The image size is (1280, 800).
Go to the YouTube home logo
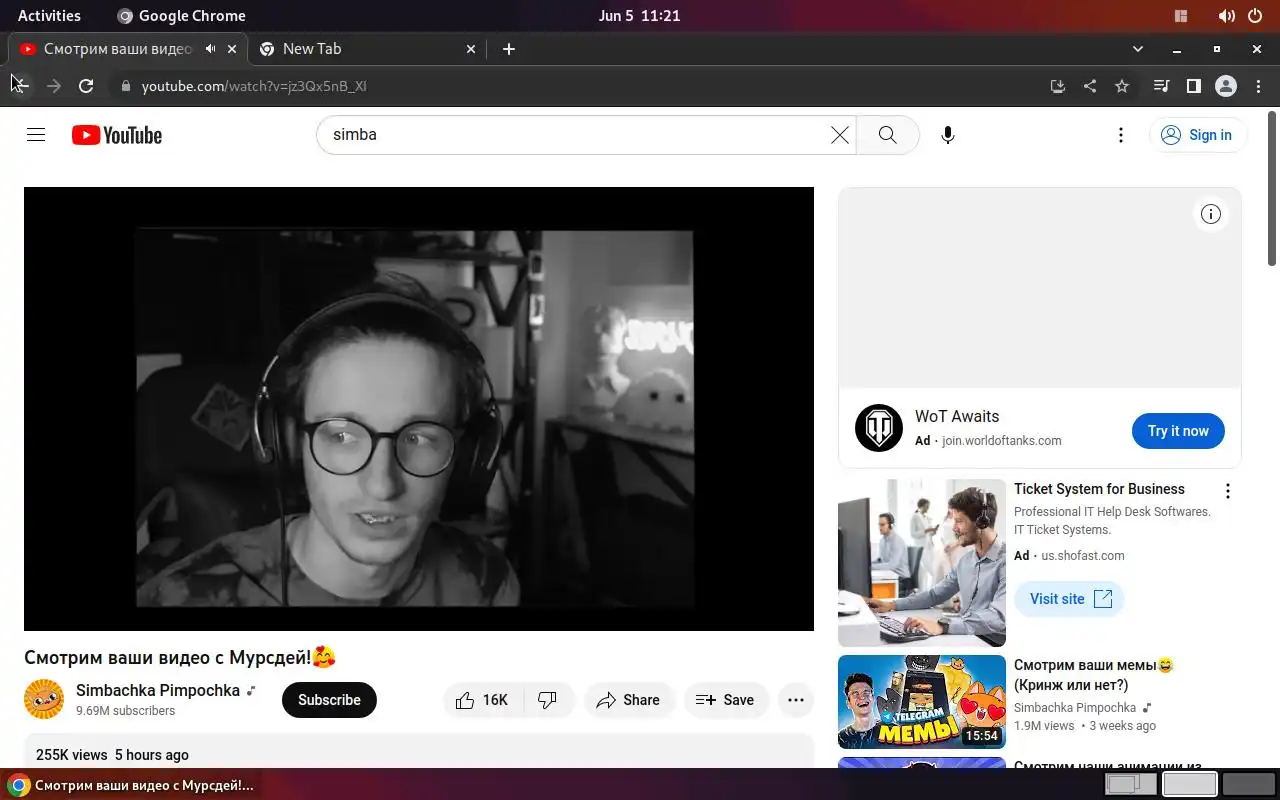click(x=117, y=135)
